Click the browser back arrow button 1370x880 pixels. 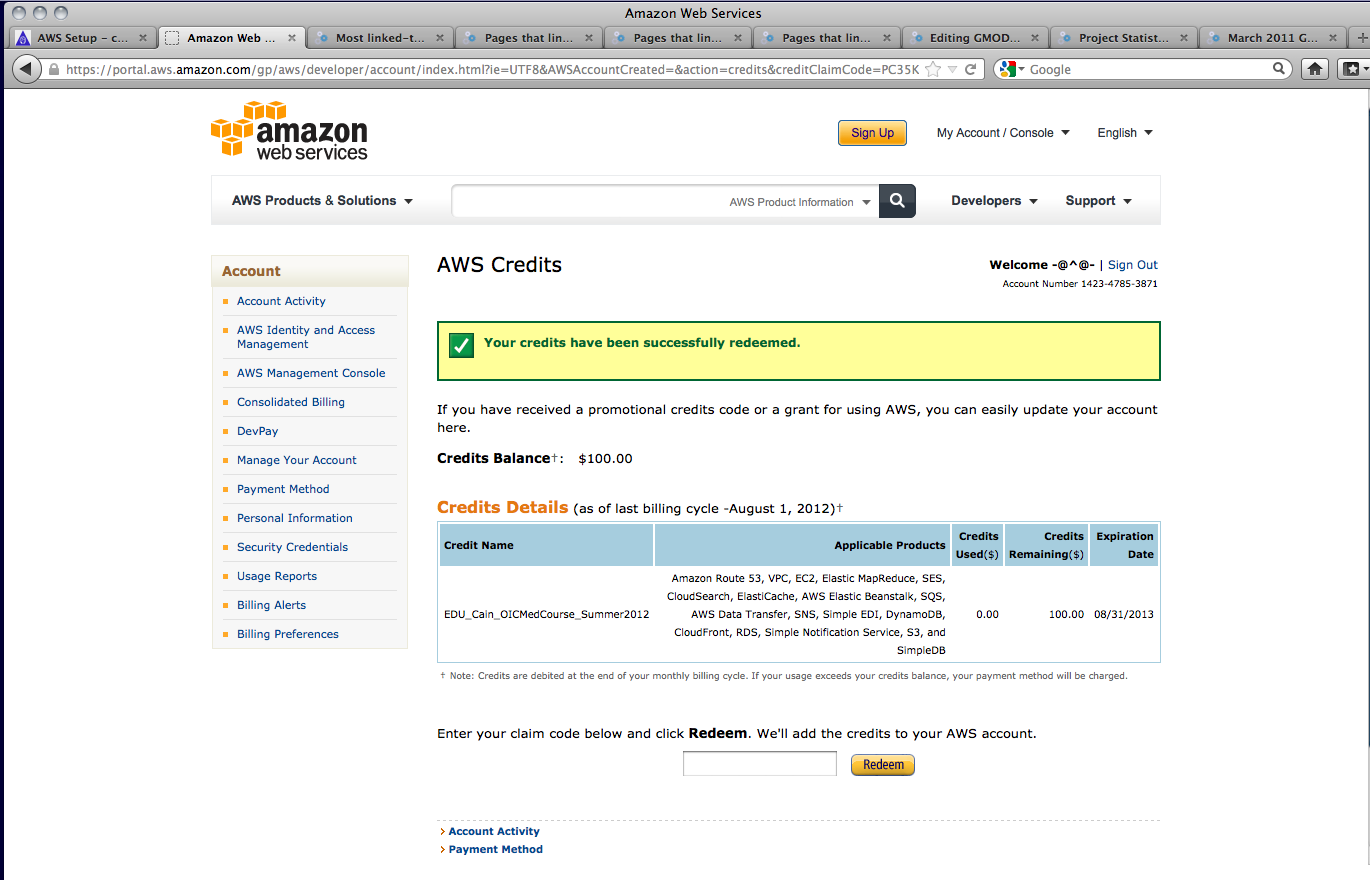[x=27, y=69]
